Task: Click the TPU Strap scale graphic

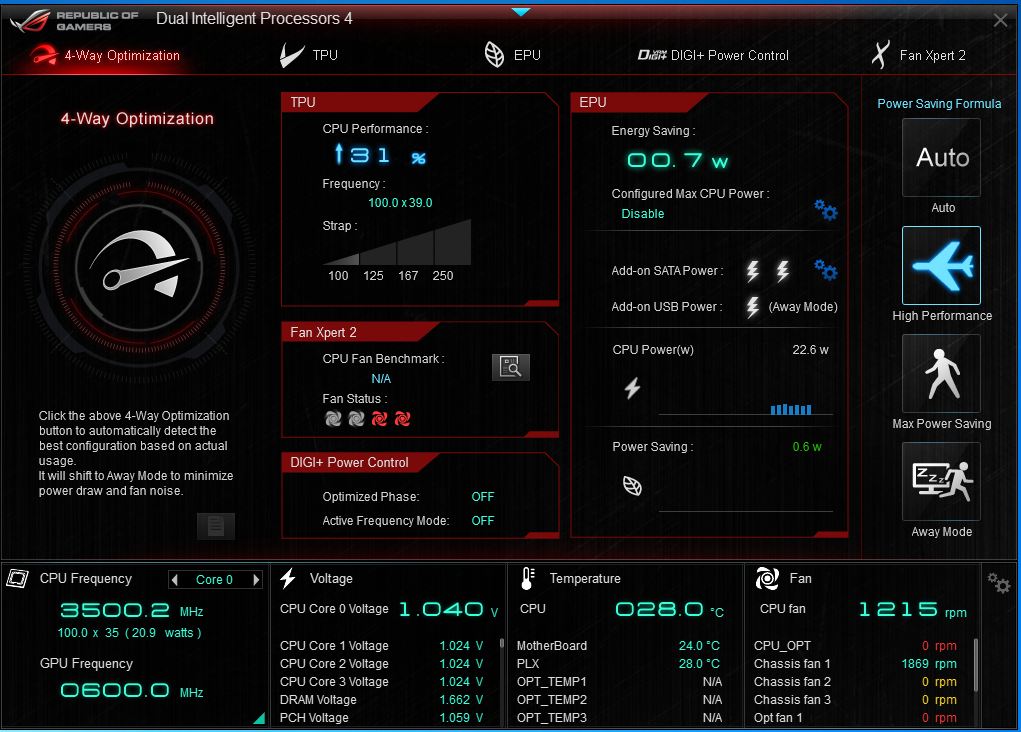Action: click(x=397, y=242)
